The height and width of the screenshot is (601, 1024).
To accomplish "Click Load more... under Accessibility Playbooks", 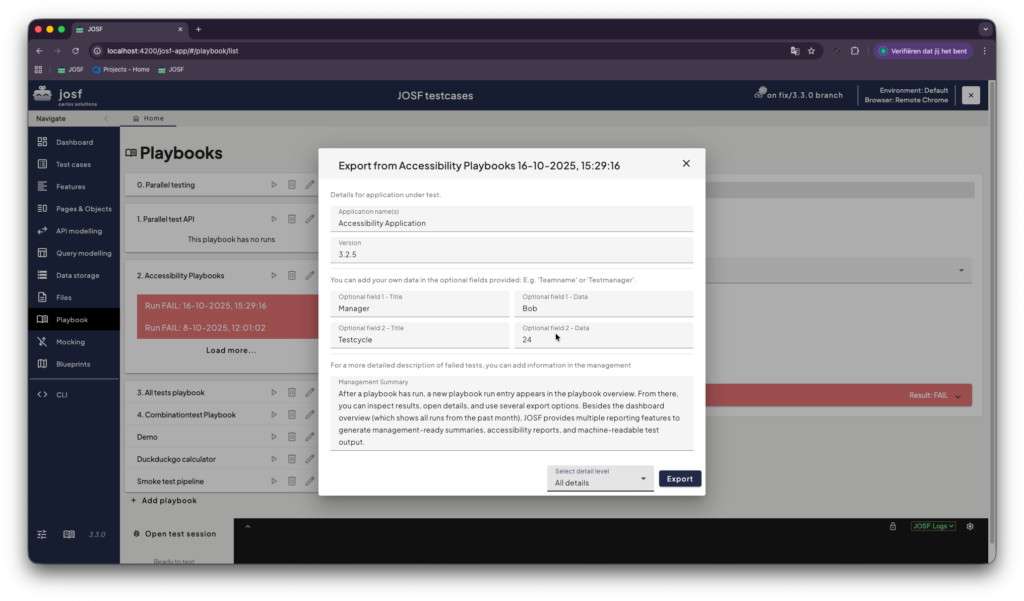I will pyautogui.click(x=231, y=351).
